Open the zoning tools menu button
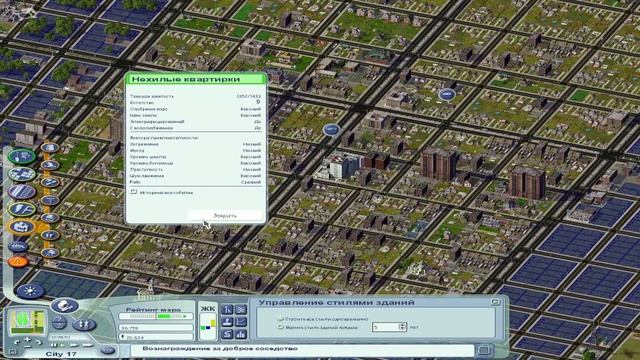This screenshot has height=360, width=640. (22, 174)
